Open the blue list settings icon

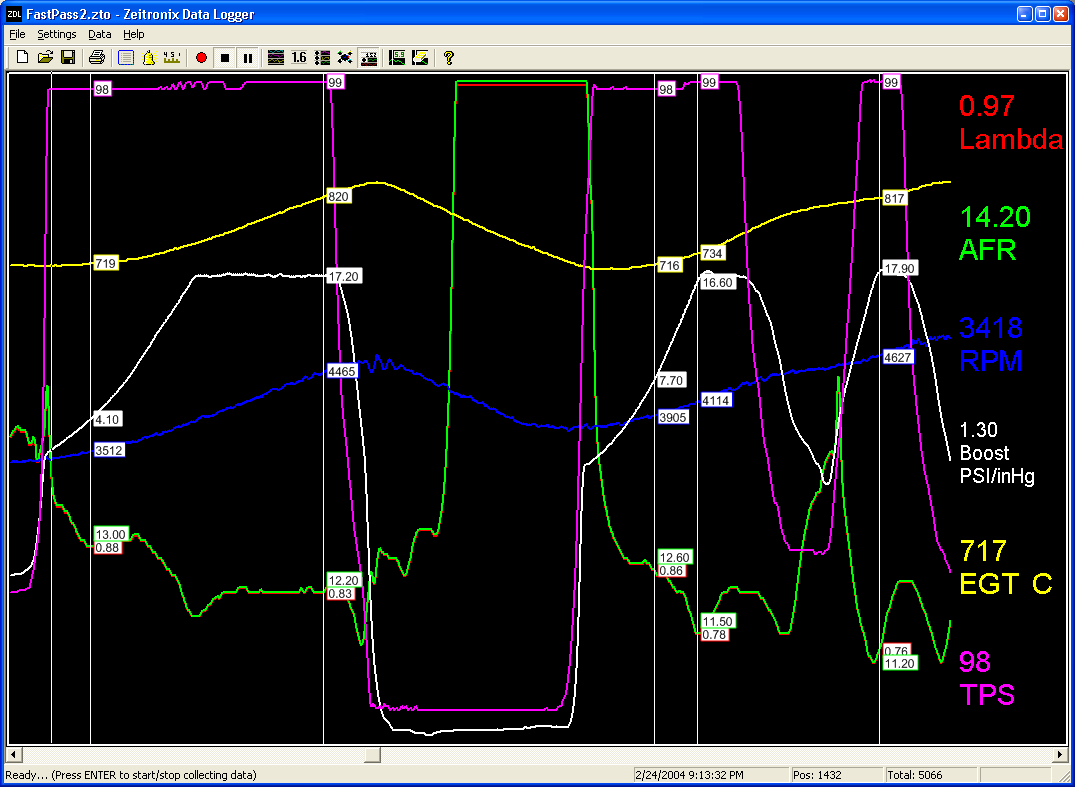[125, 58]
